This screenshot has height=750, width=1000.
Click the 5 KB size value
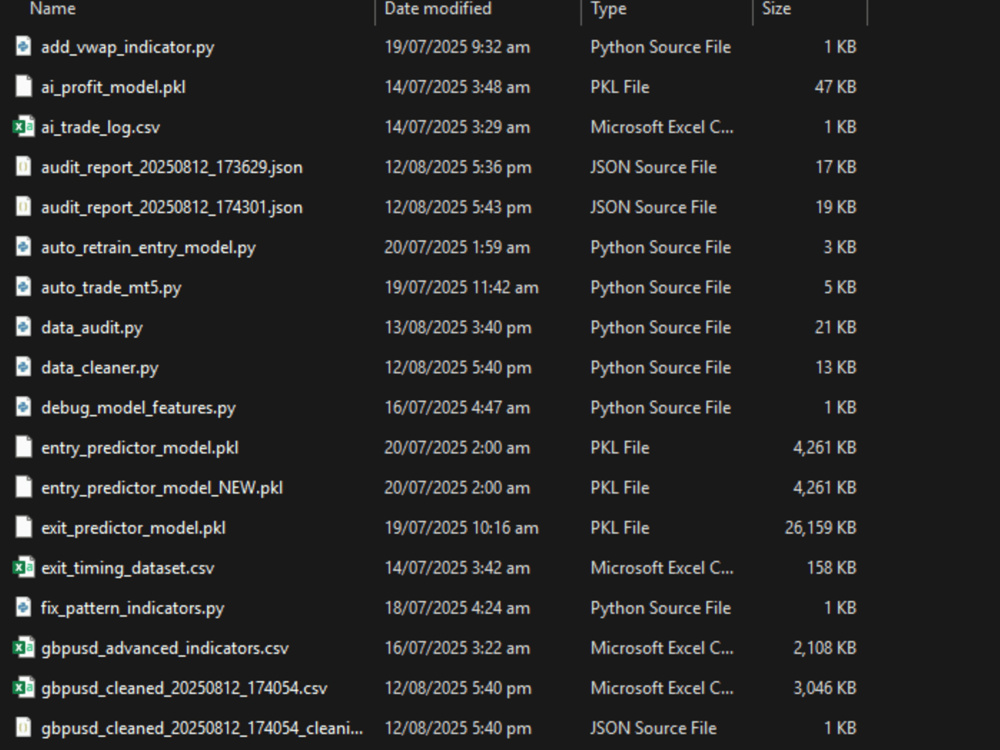click(840, 288)
